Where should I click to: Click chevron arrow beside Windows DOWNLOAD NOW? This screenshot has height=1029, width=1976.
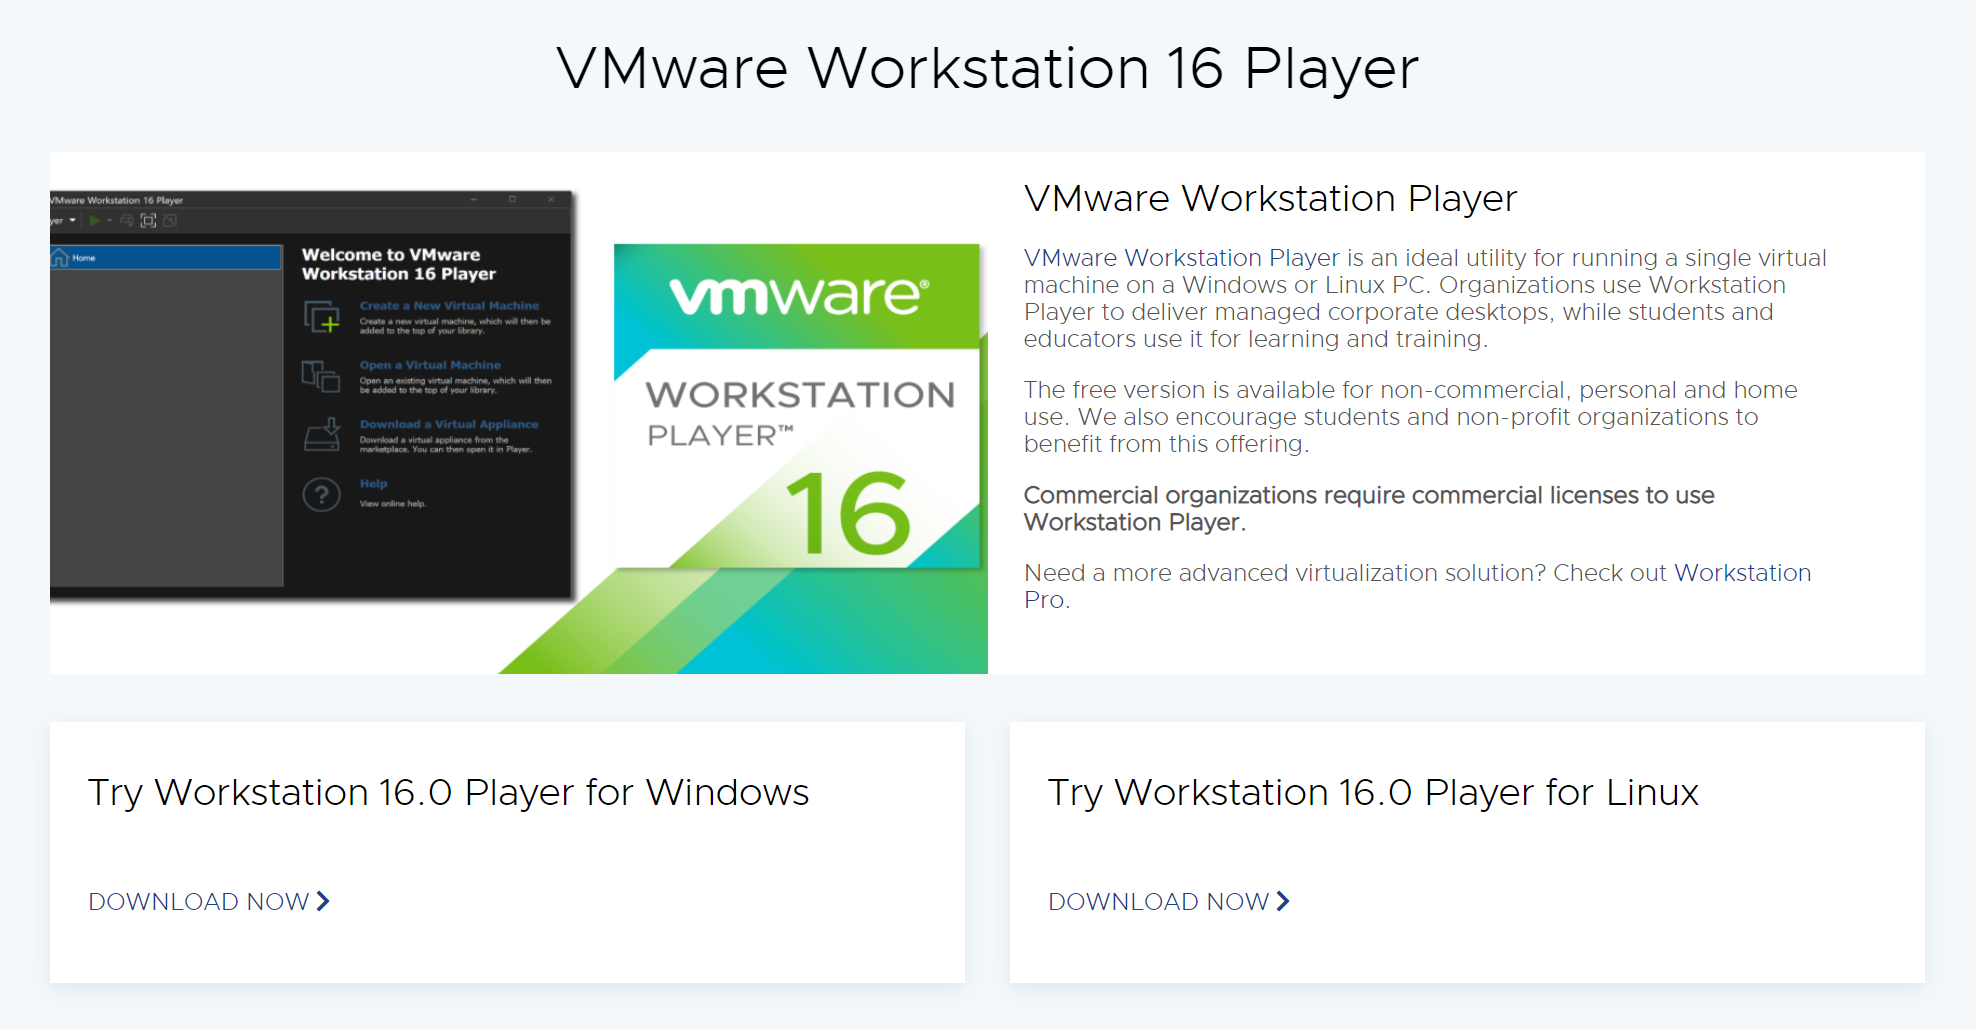pos(322,902)
